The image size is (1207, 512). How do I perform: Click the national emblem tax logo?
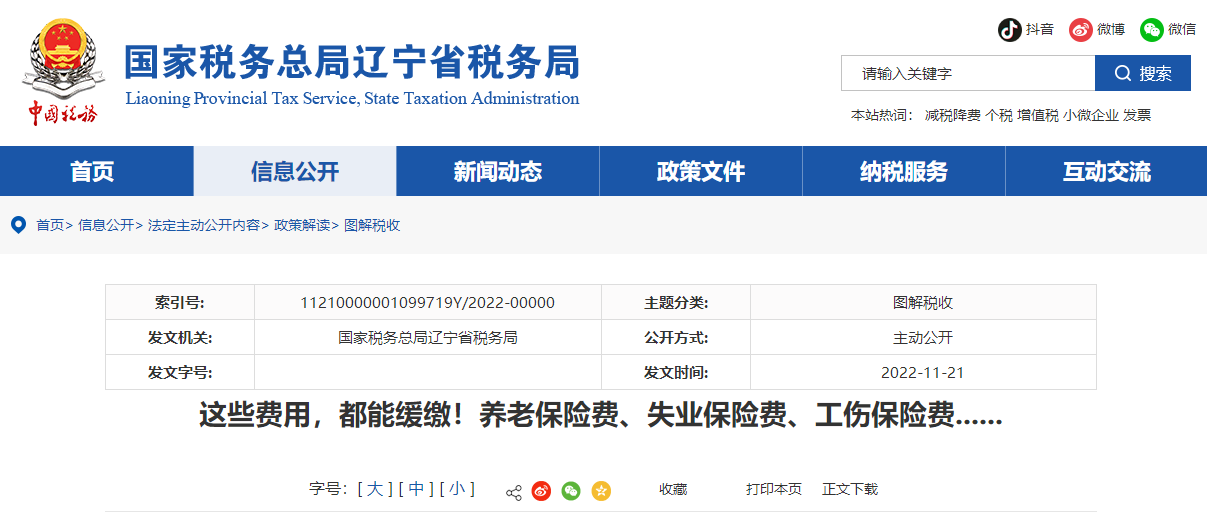click(62, 72)
